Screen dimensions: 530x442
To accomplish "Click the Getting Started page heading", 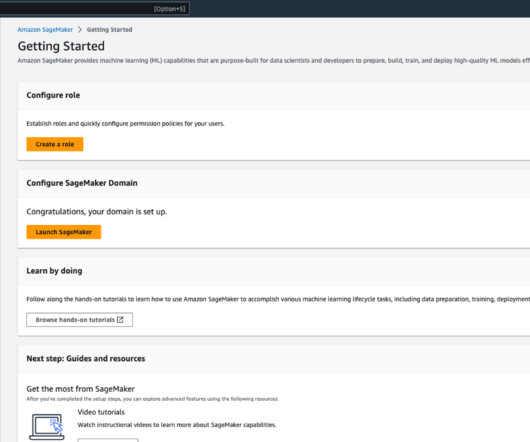I will pyautogui.click(x=61, y=46).
